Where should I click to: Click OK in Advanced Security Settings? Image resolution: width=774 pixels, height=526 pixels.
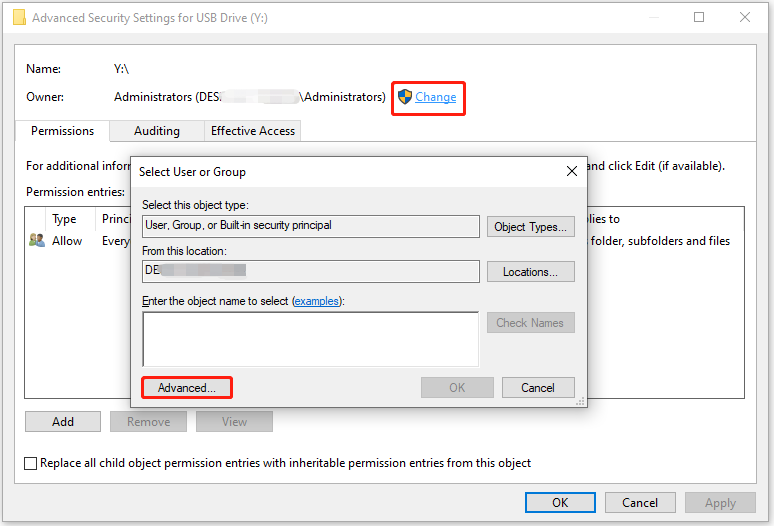click(560, 503)
